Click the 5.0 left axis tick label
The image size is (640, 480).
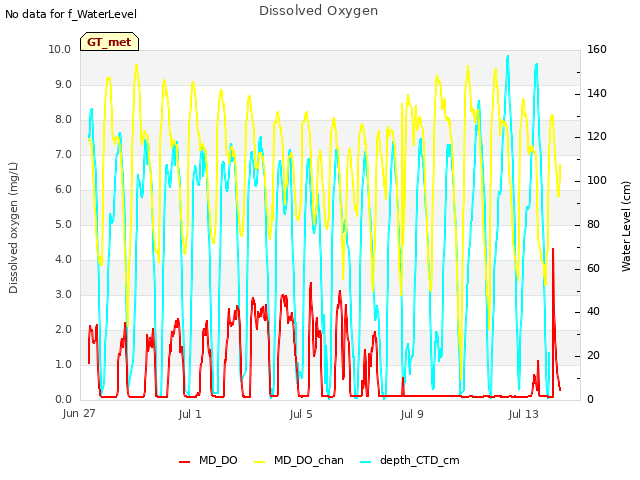pyautogui.click(x=63, y=224)
